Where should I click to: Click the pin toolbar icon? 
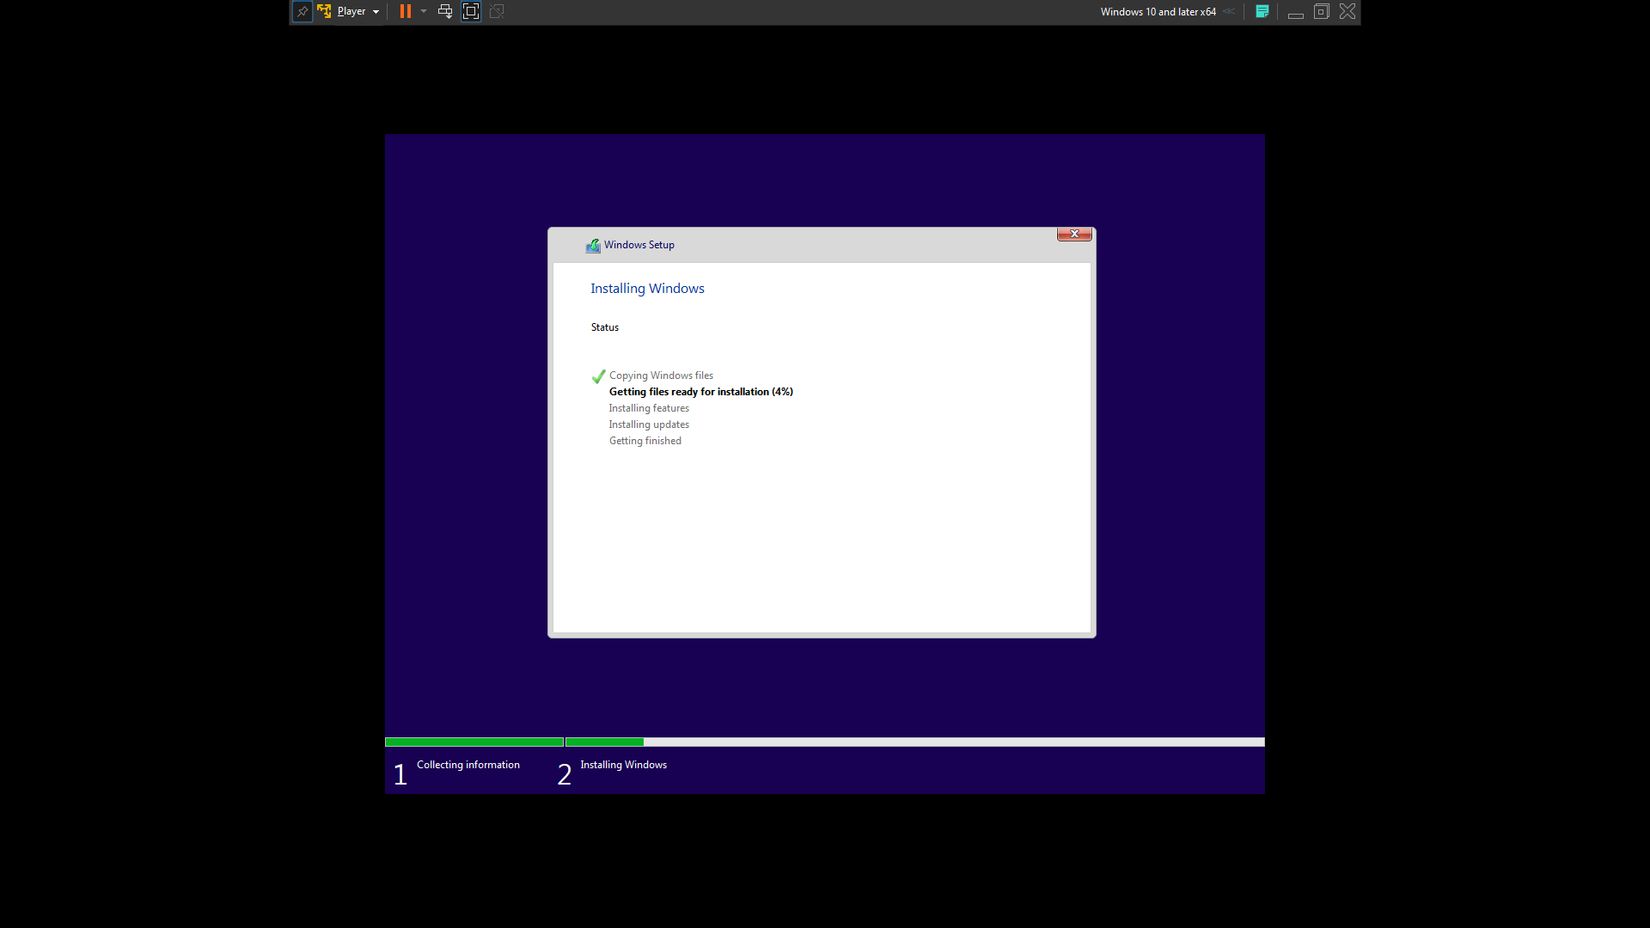[x=302, y=12]
